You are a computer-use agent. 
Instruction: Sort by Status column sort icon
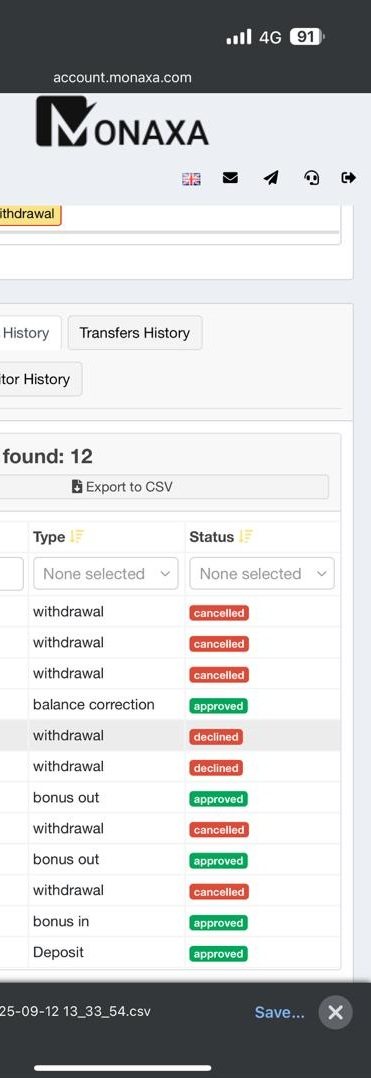[x=245, y=537]
